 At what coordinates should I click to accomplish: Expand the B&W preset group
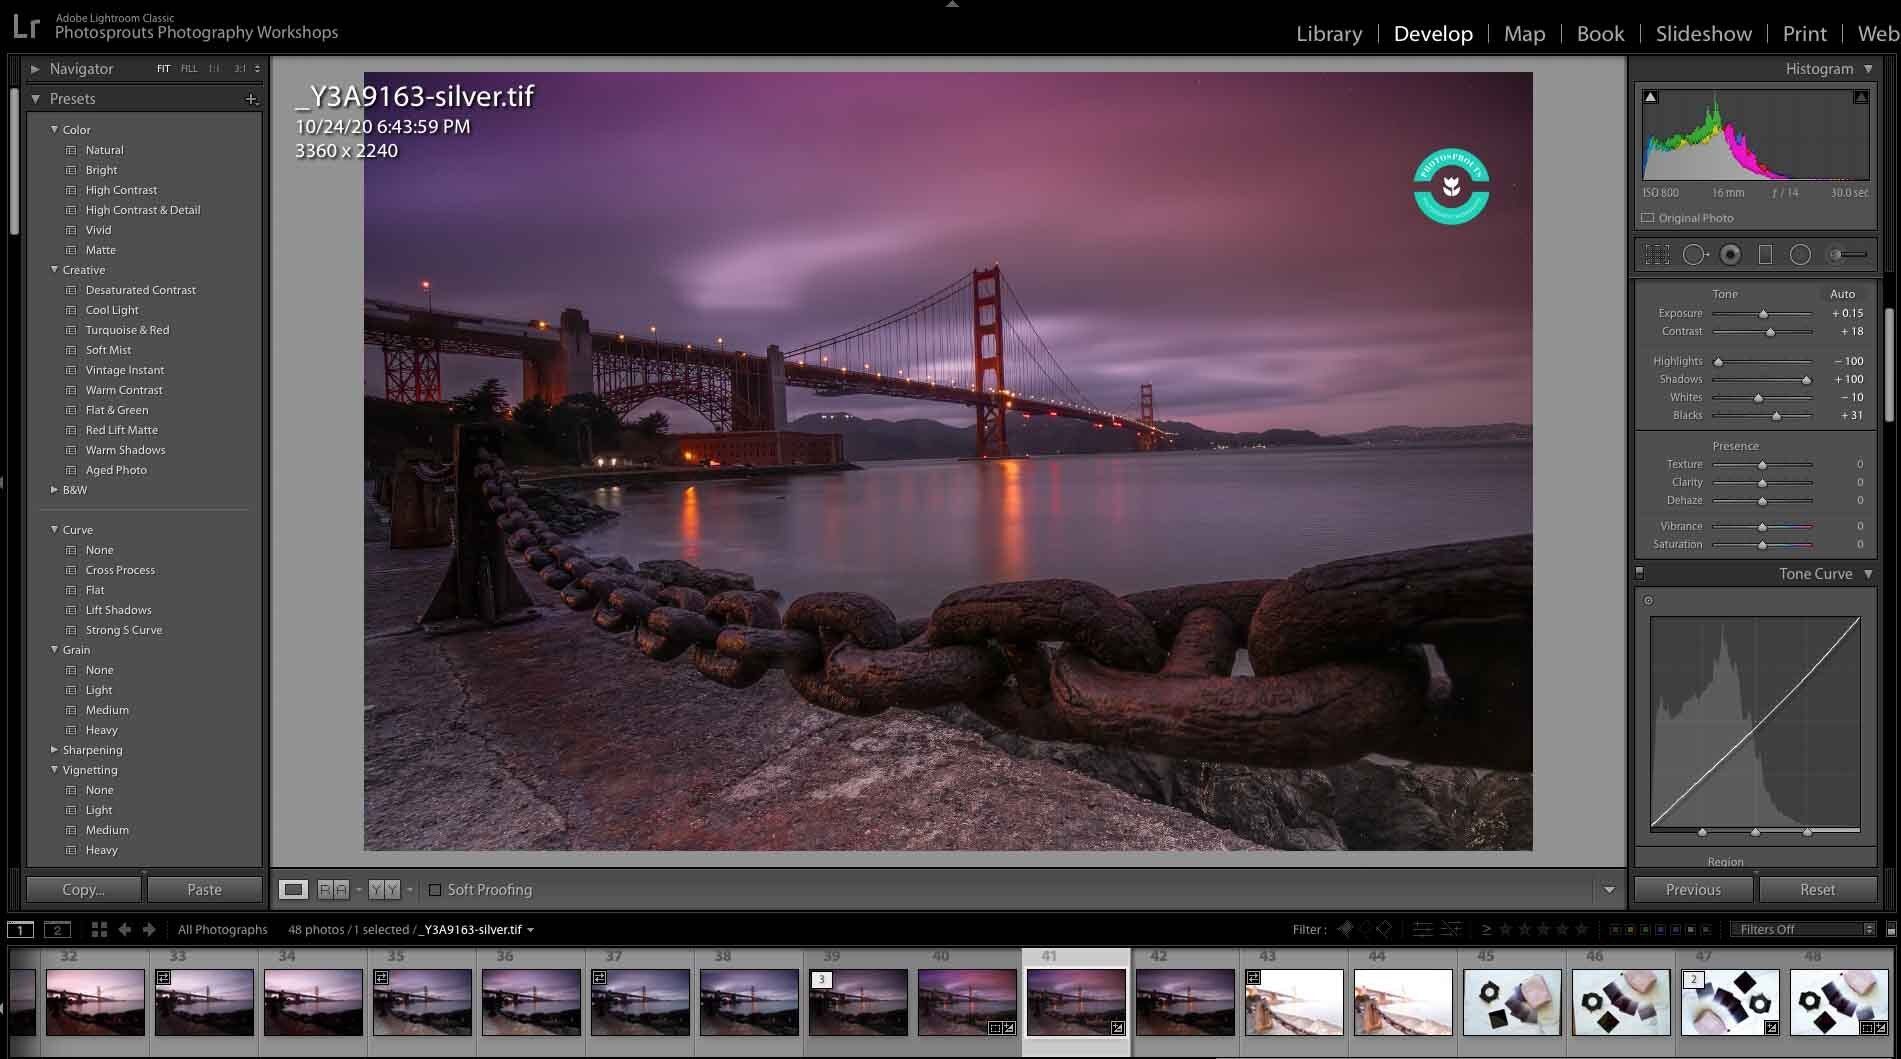click(54, 489)
